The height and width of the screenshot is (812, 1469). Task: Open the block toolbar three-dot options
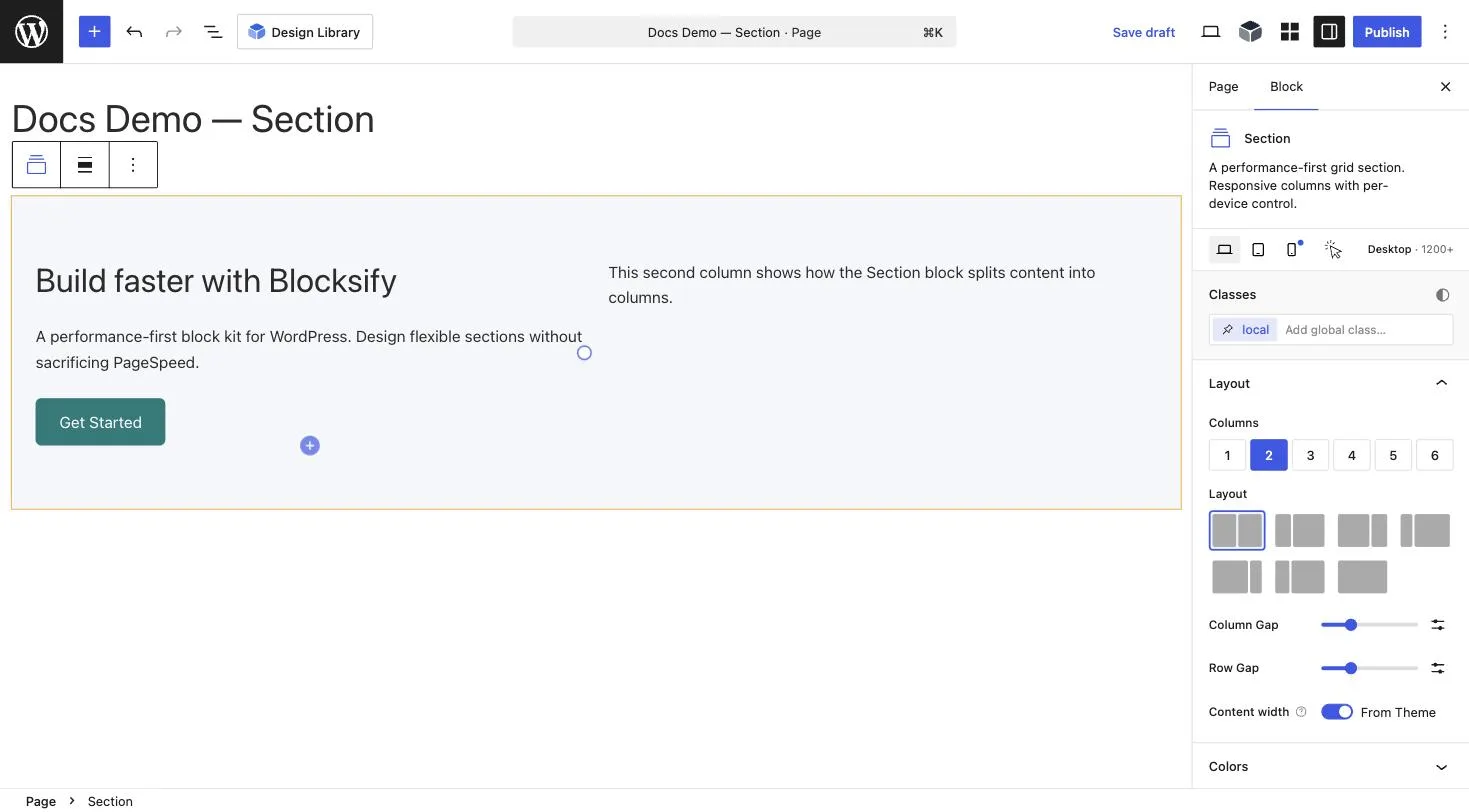click(133, 165)
